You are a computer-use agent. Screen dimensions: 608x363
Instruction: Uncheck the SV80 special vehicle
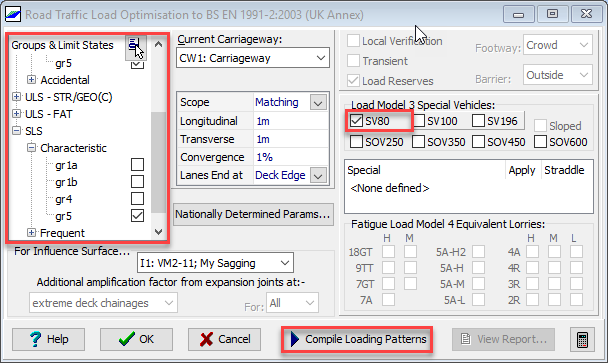click(x=356, y=121)
